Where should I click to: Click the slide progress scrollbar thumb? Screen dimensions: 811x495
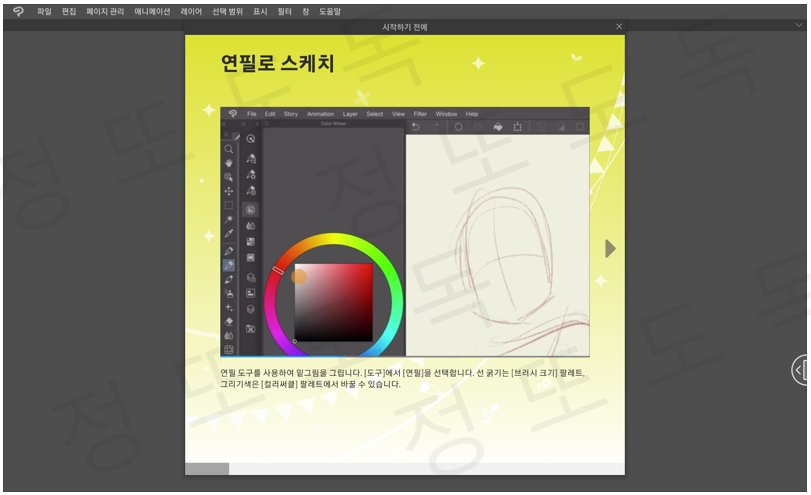[207, 469]
